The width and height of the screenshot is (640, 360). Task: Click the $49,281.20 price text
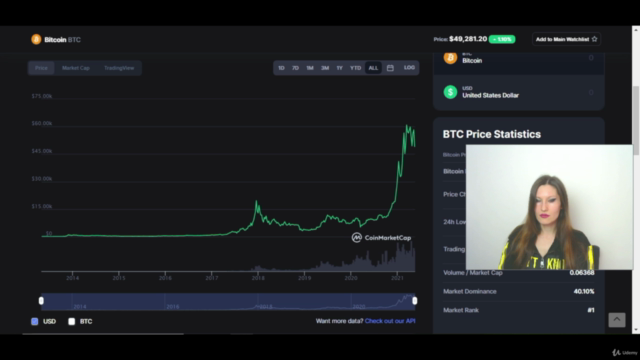(468, 39)
